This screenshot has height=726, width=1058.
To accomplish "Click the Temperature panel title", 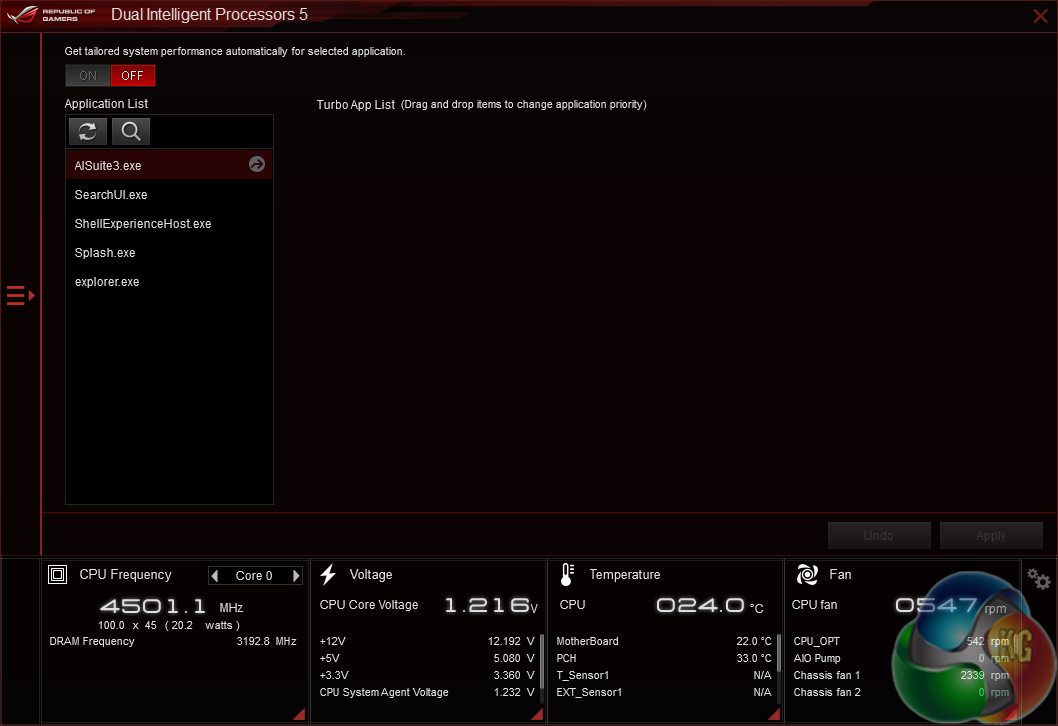I will (625, 574).
